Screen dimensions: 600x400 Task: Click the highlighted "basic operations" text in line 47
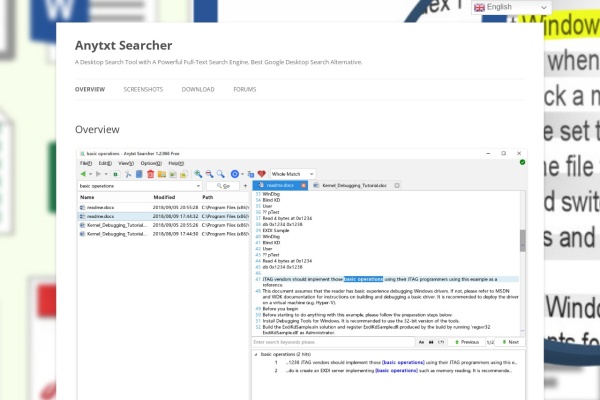(363, 279)
